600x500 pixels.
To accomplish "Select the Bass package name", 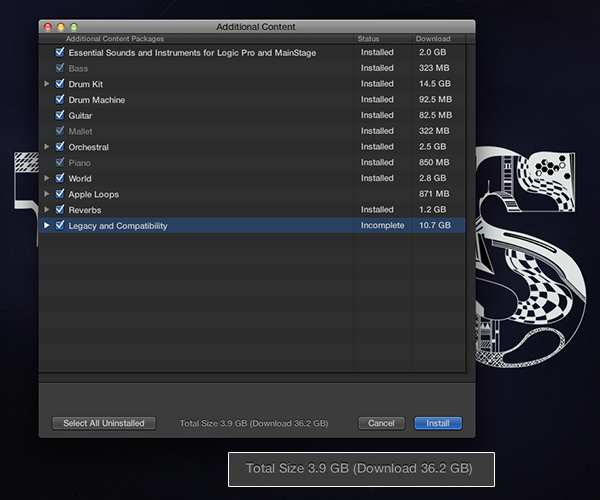I will point(78,68).
